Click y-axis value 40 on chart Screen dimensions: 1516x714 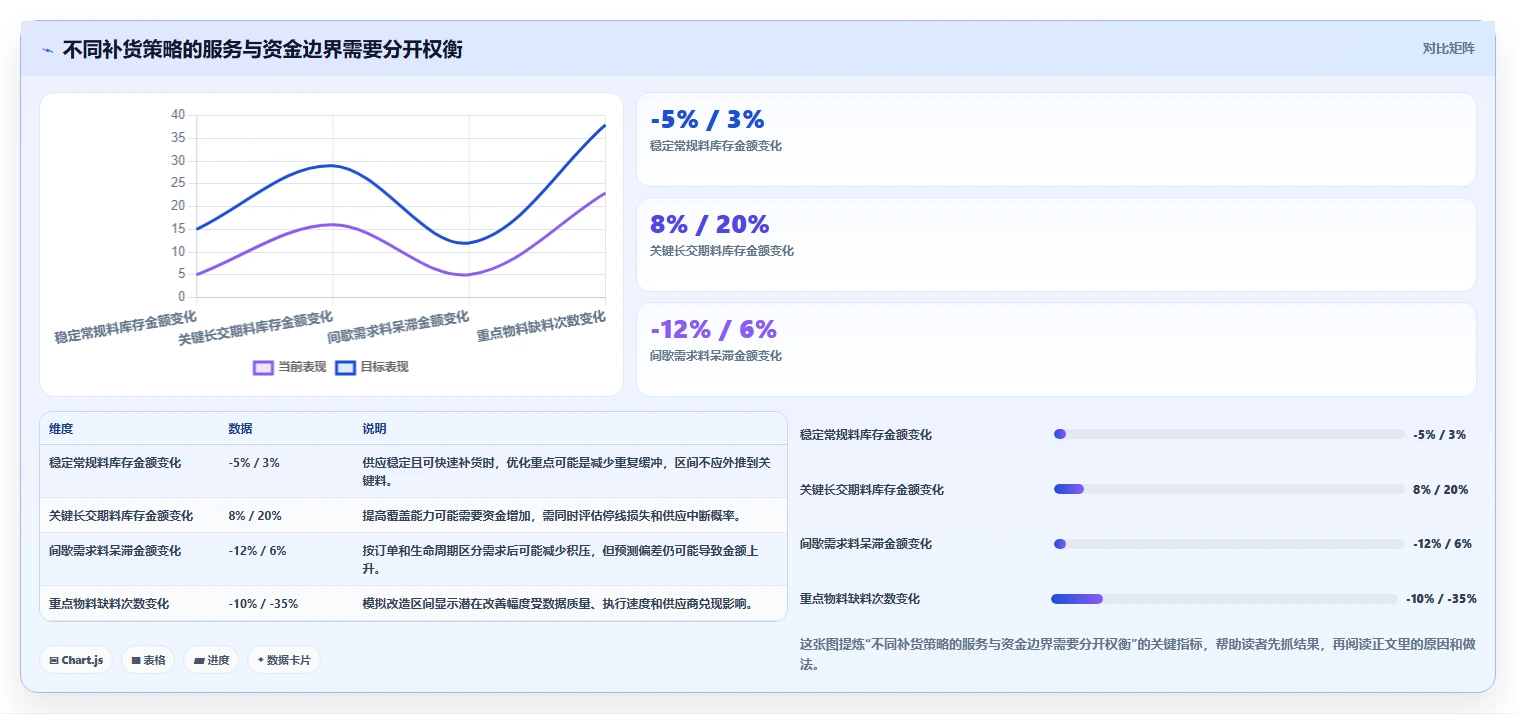tap(178, 115)
